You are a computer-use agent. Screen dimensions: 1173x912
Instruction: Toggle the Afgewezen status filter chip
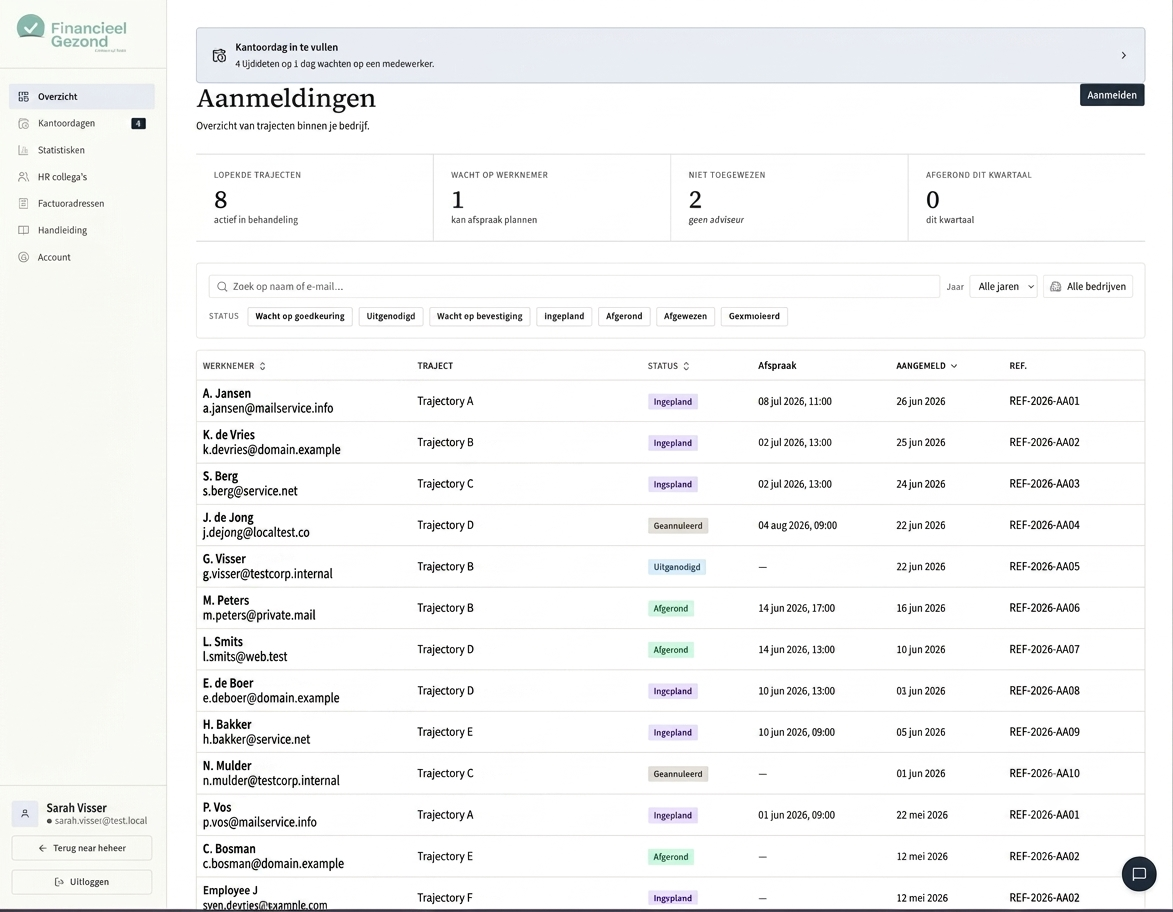click(x=685, y=316)
